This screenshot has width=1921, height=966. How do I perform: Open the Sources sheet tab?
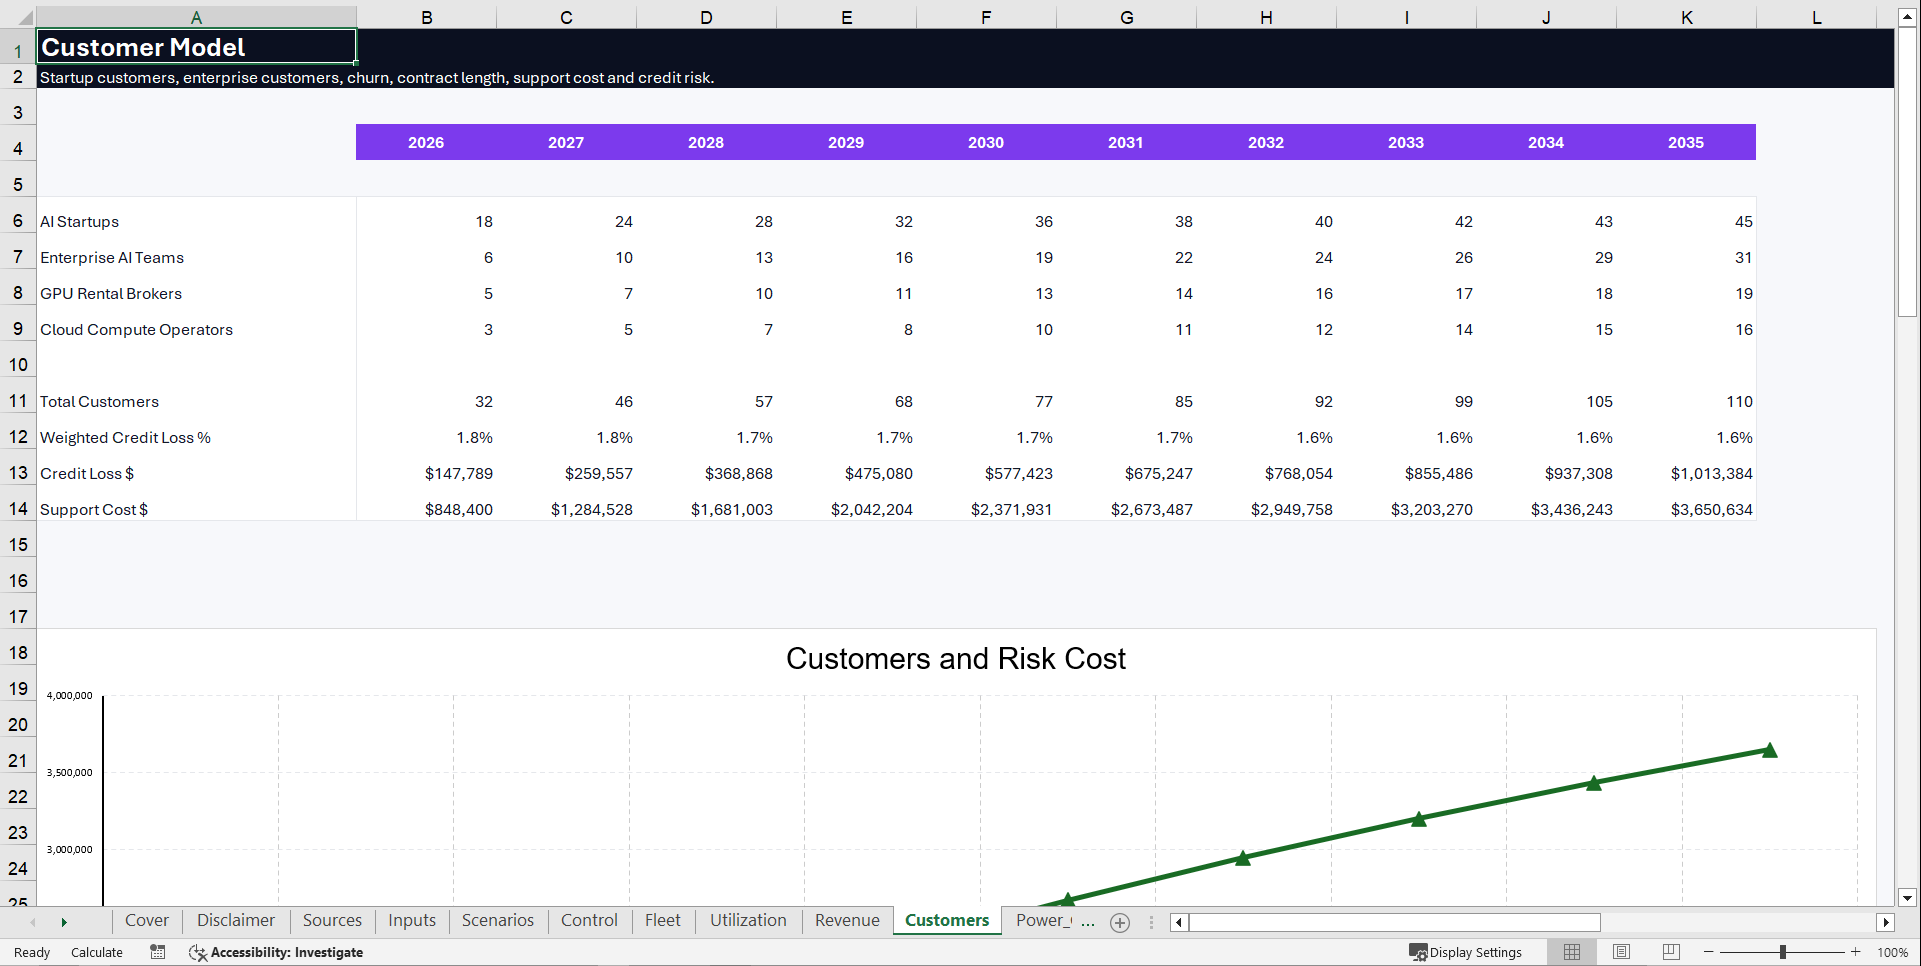[332, 921]
